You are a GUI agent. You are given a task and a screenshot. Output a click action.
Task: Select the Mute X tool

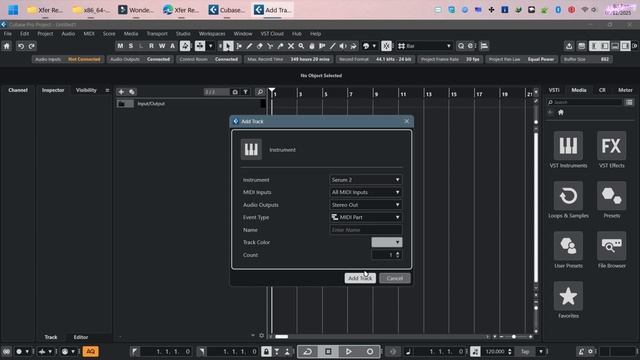(x=291, y=46)
